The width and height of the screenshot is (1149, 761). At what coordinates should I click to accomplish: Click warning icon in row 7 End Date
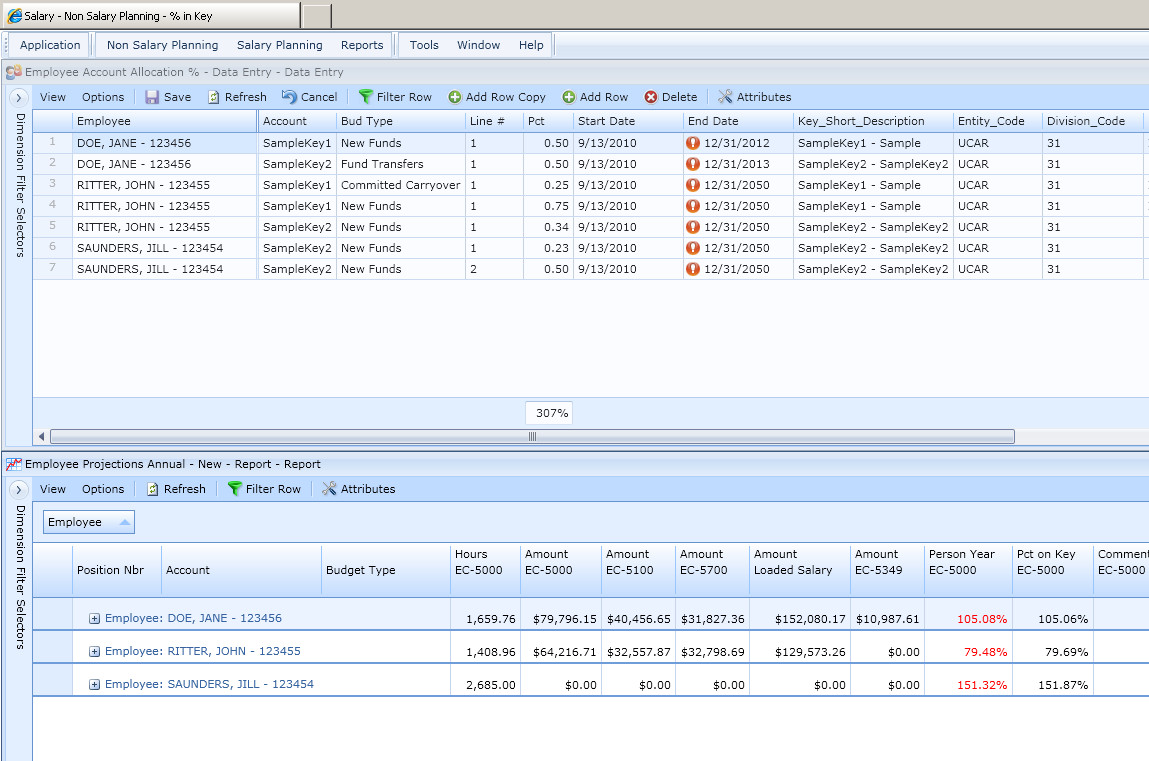[692, 269]
